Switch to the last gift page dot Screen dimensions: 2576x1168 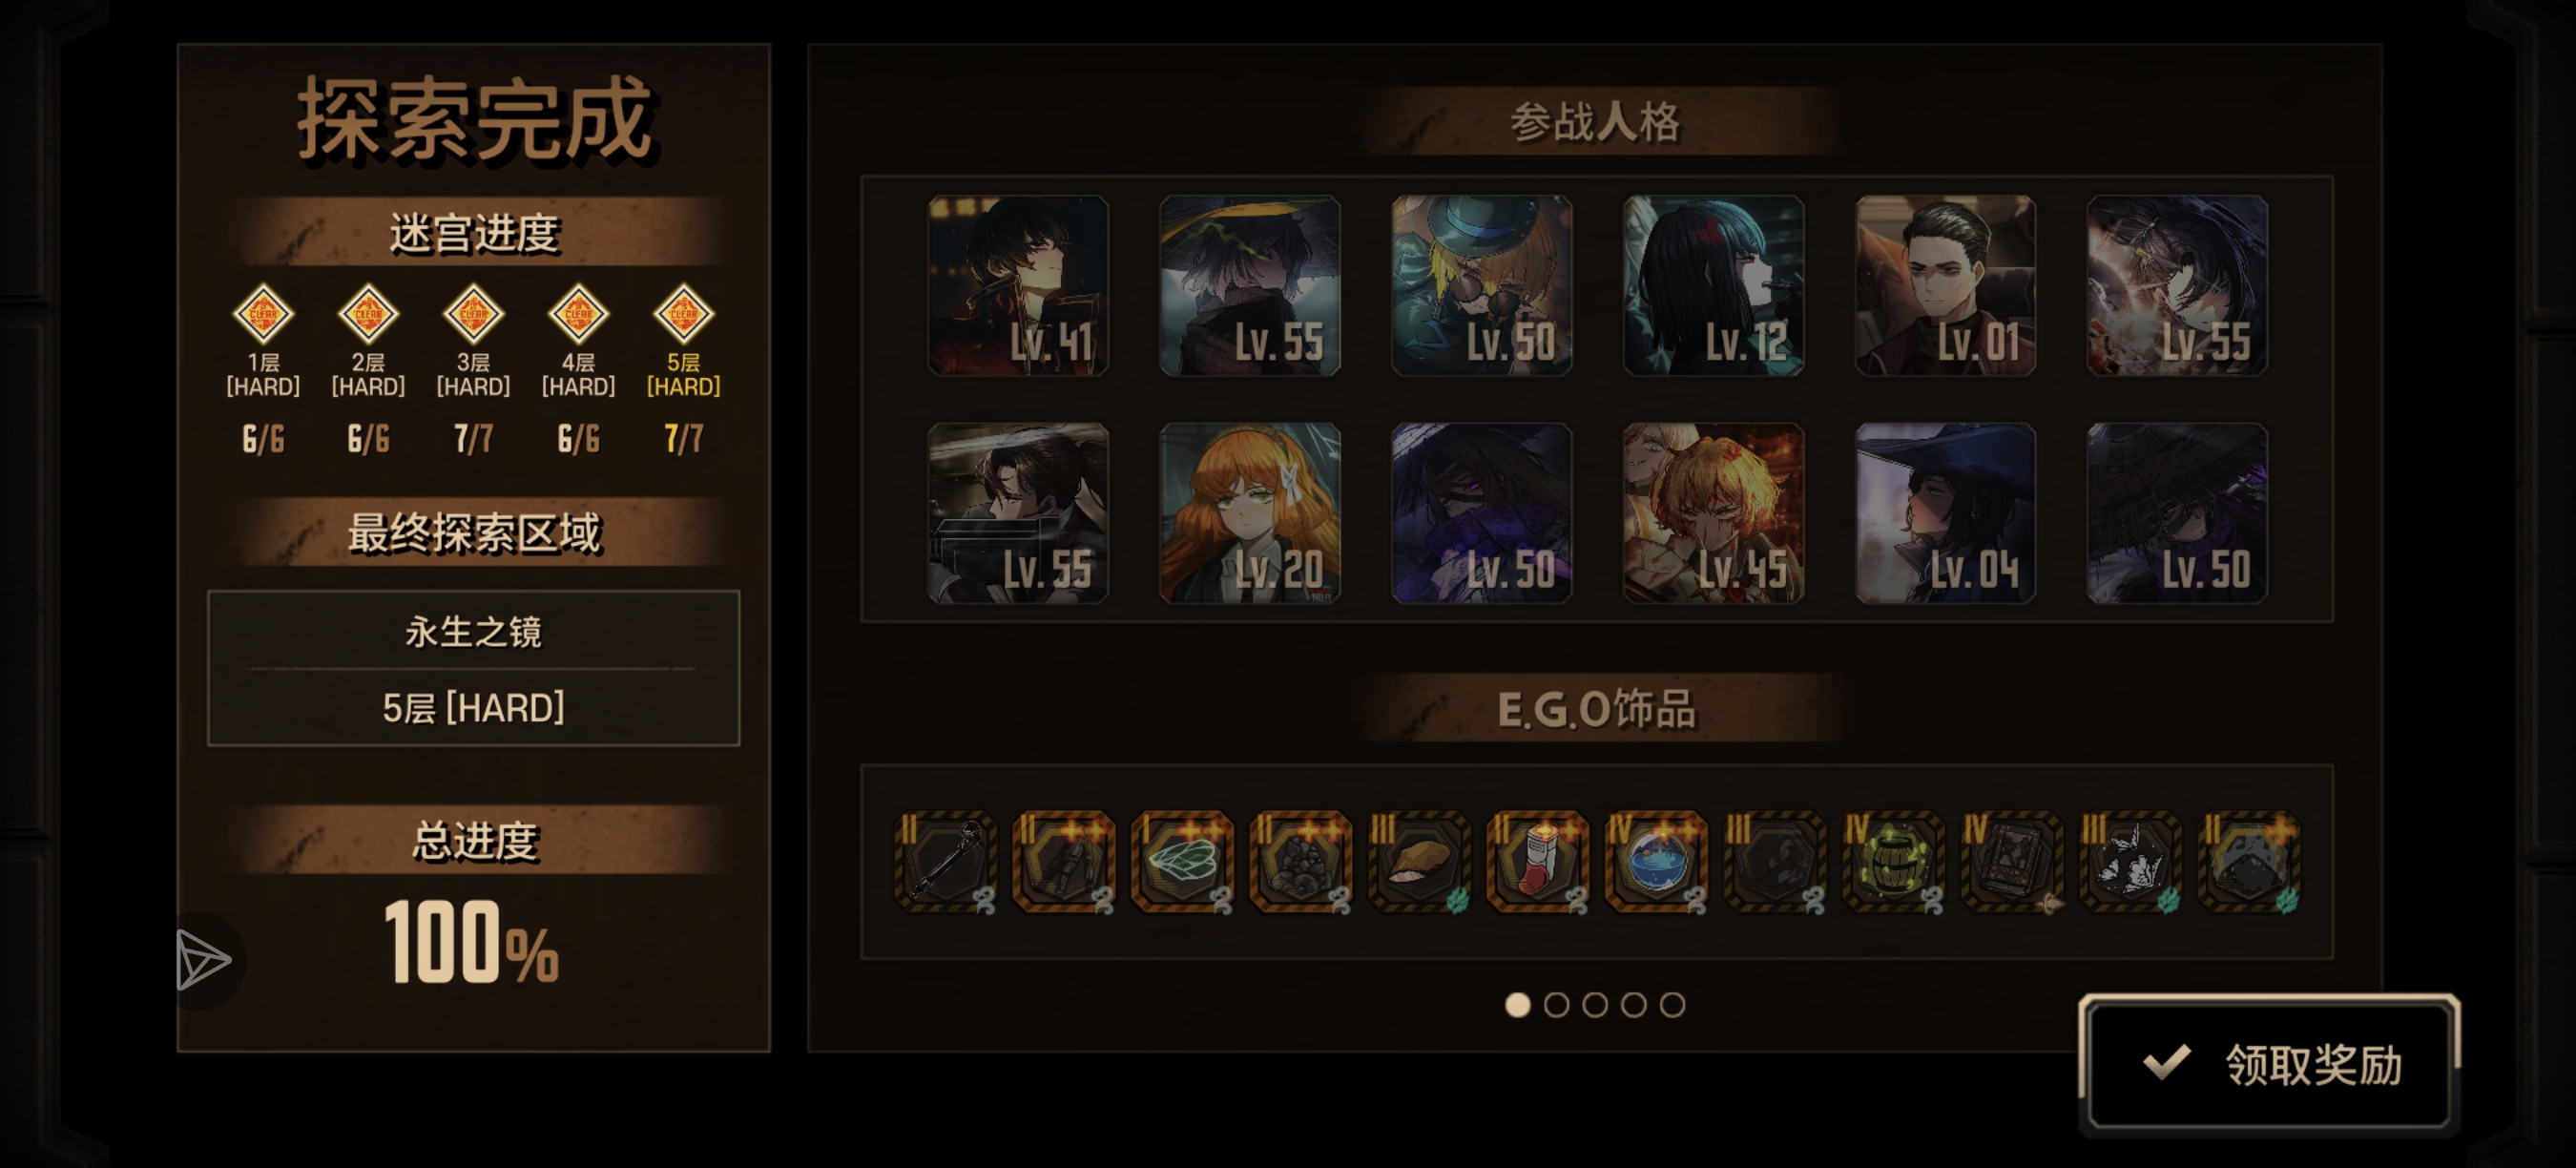coord(1672,1004)
